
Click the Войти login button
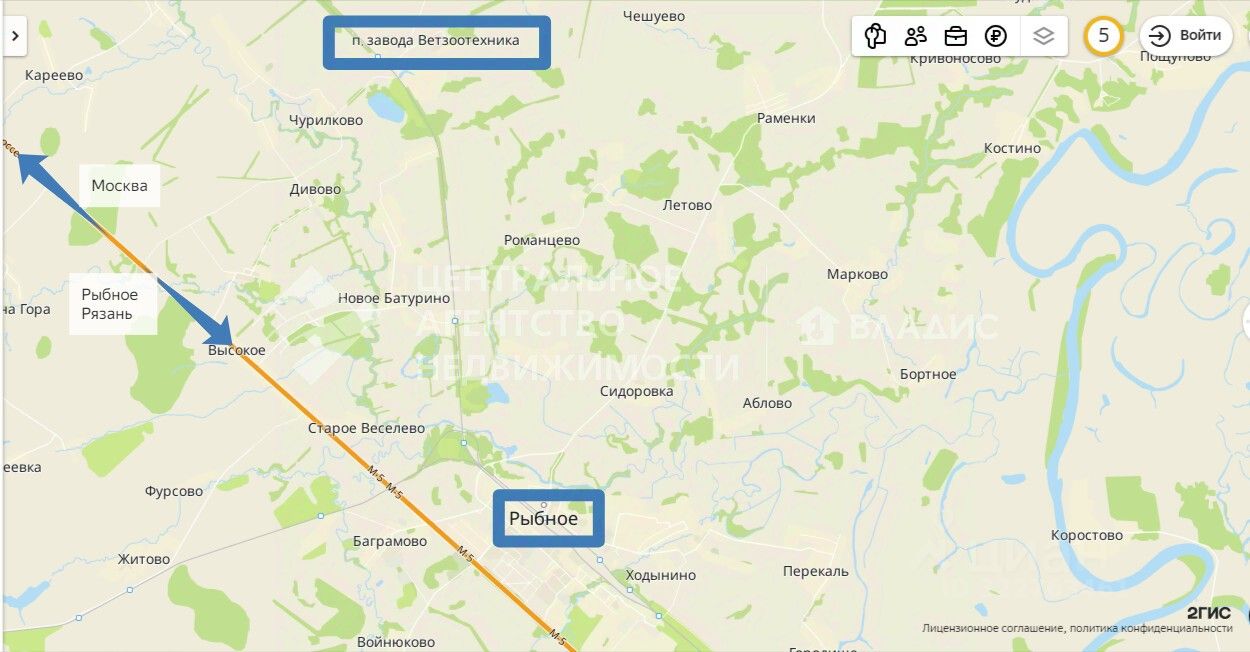(1185, 35)
